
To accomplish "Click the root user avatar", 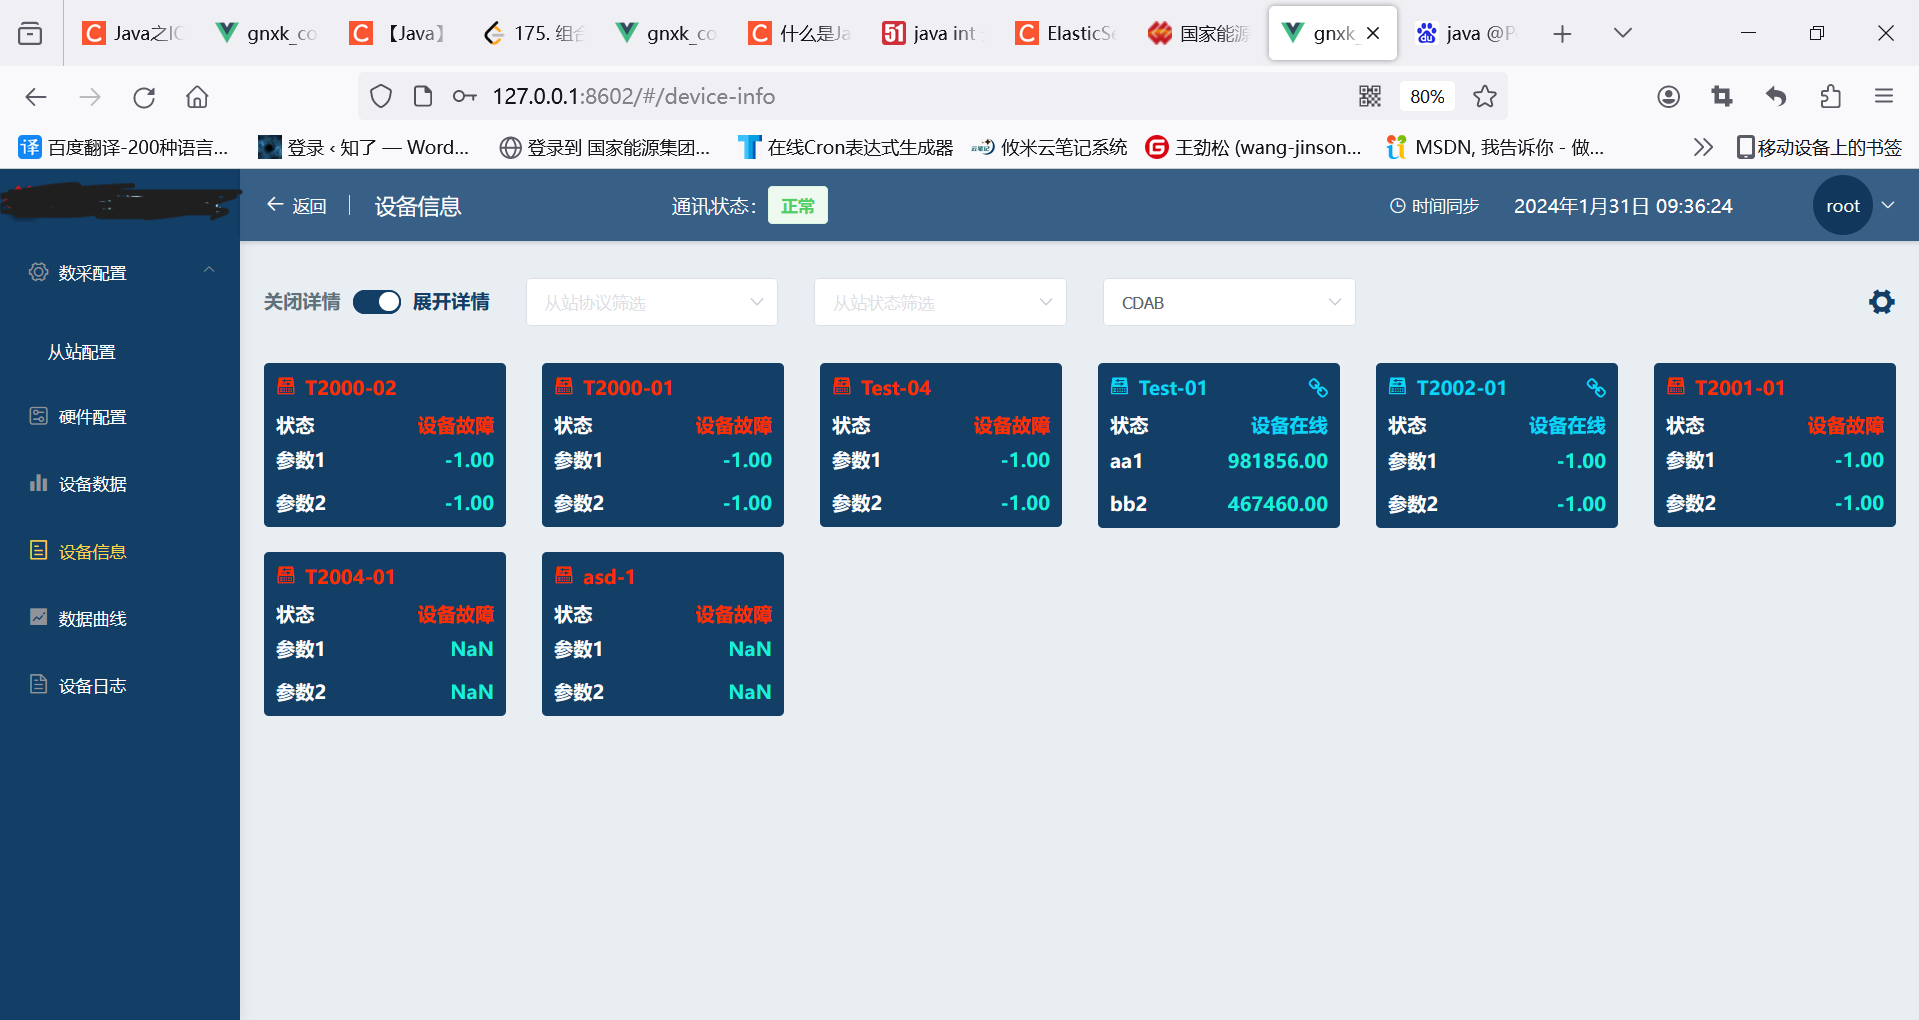I will pos(1842,205).
